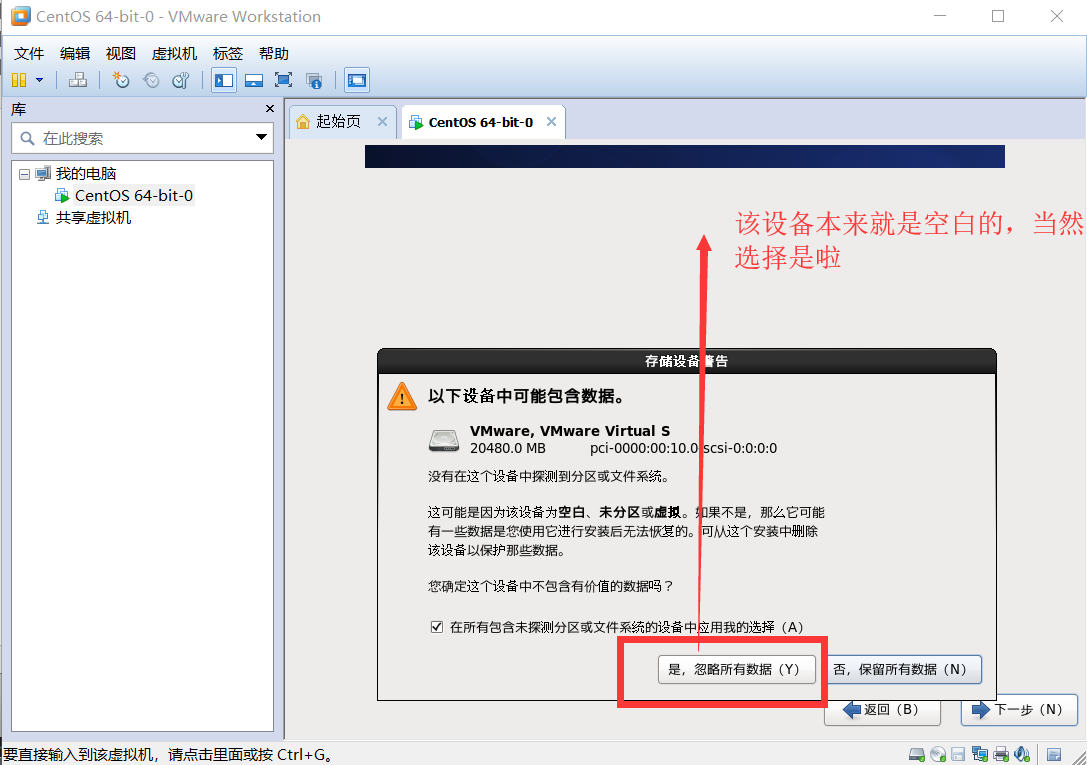Click the send Ctrl+Alt+Del toolbar icon
Viewport: 1087px width, 765px height.
click(x=78, y=80)
